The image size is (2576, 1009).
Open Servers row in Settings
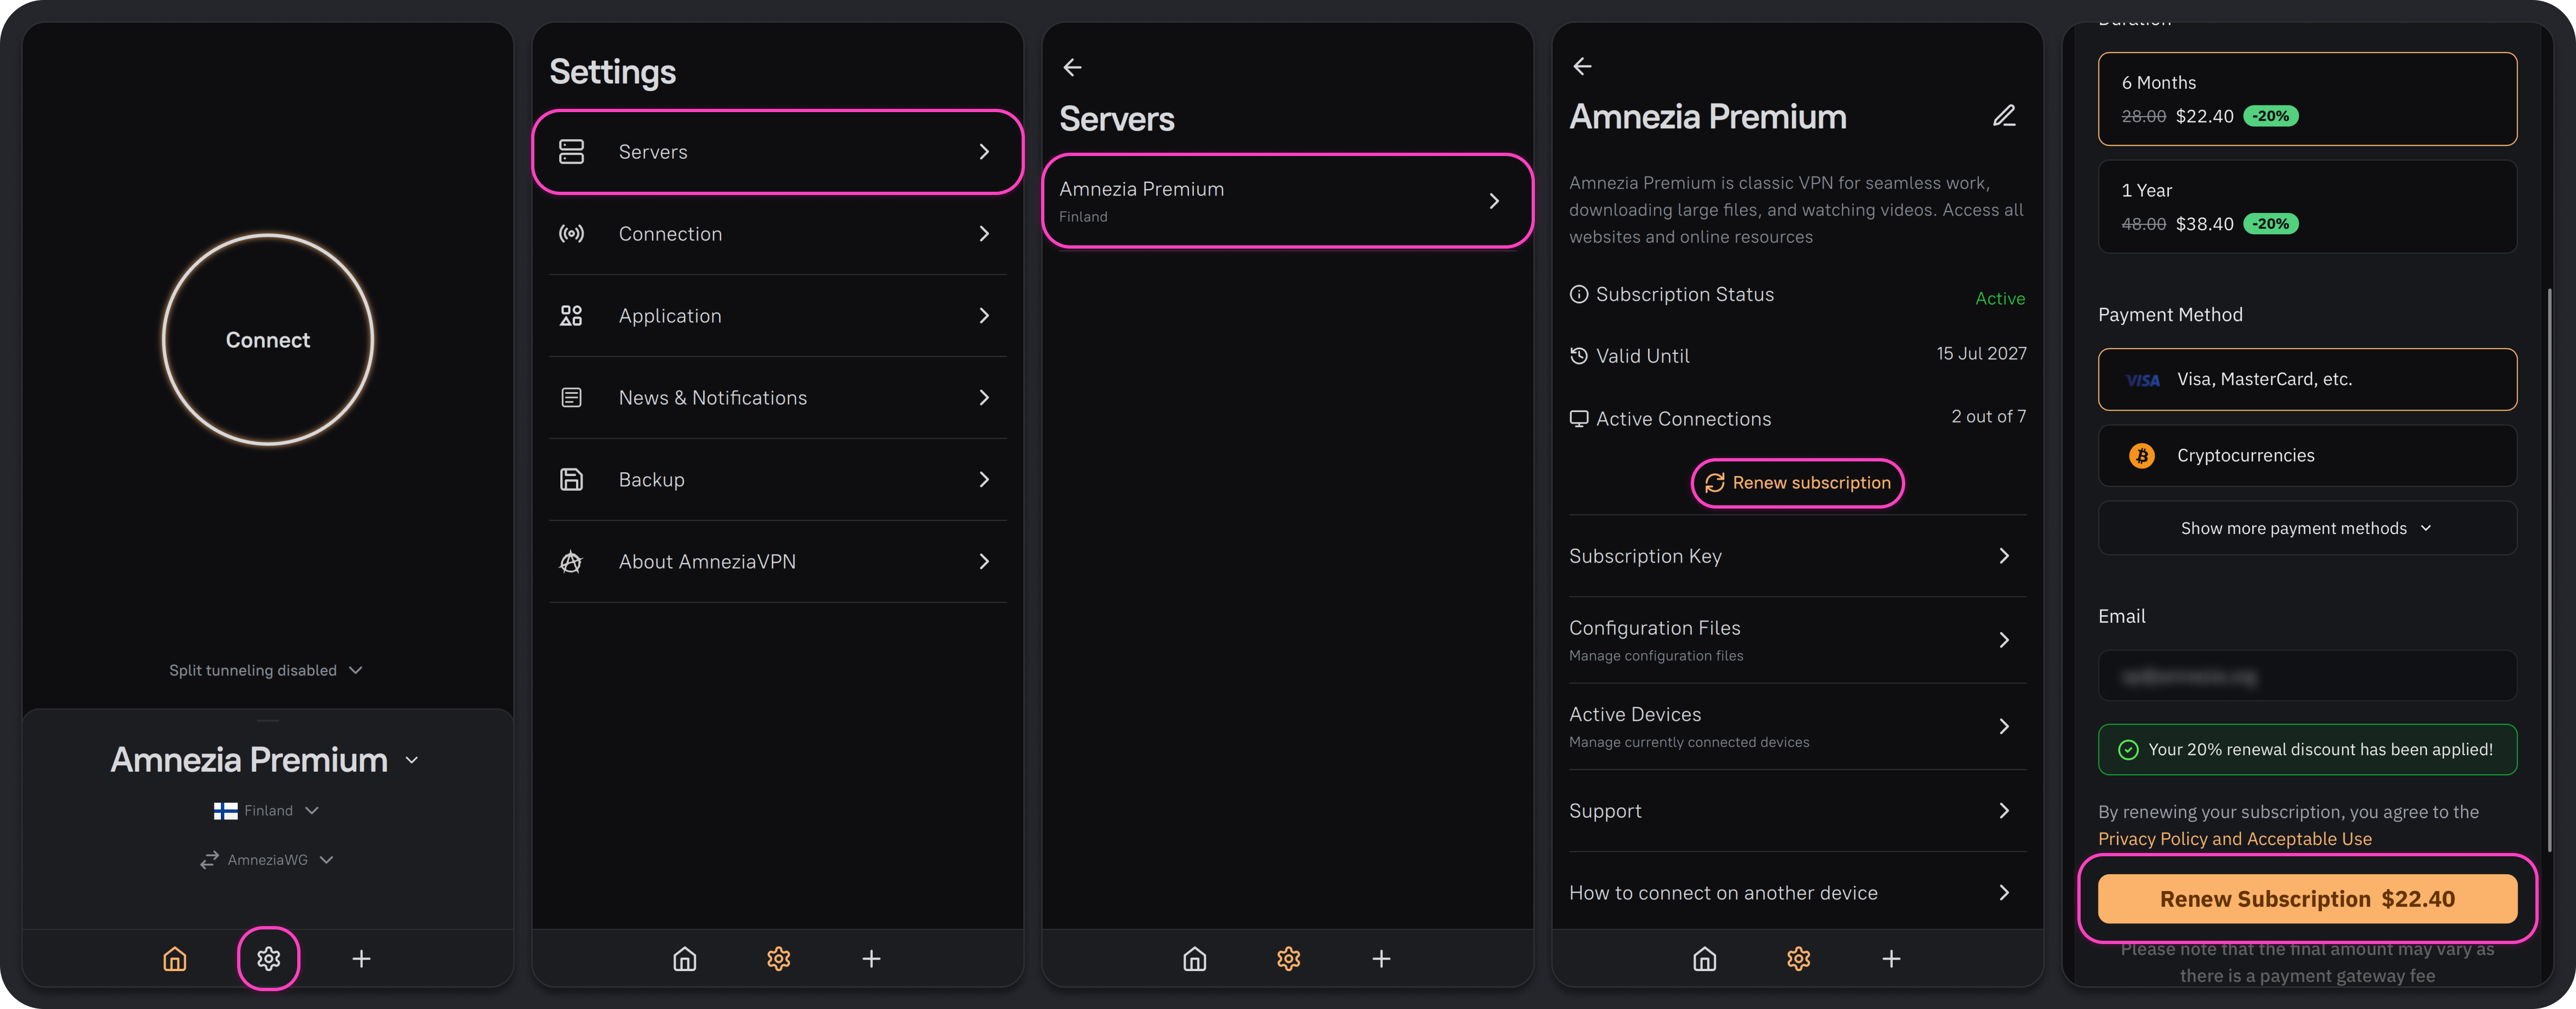coord(778,152)
